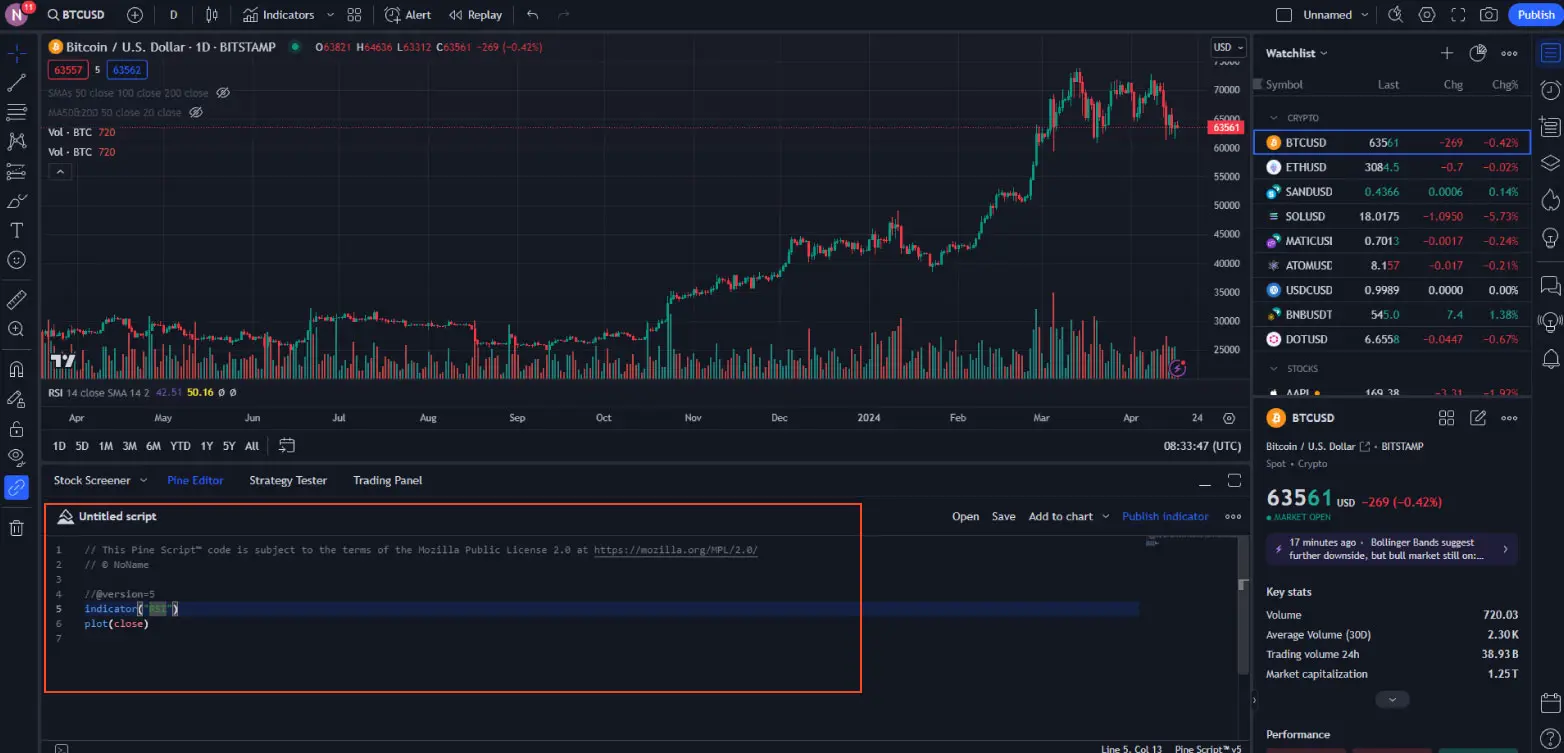The width and height of the screenshot is (1564, 753).
Task: Open the USD currency dropdown
Action: (1228, 47)
